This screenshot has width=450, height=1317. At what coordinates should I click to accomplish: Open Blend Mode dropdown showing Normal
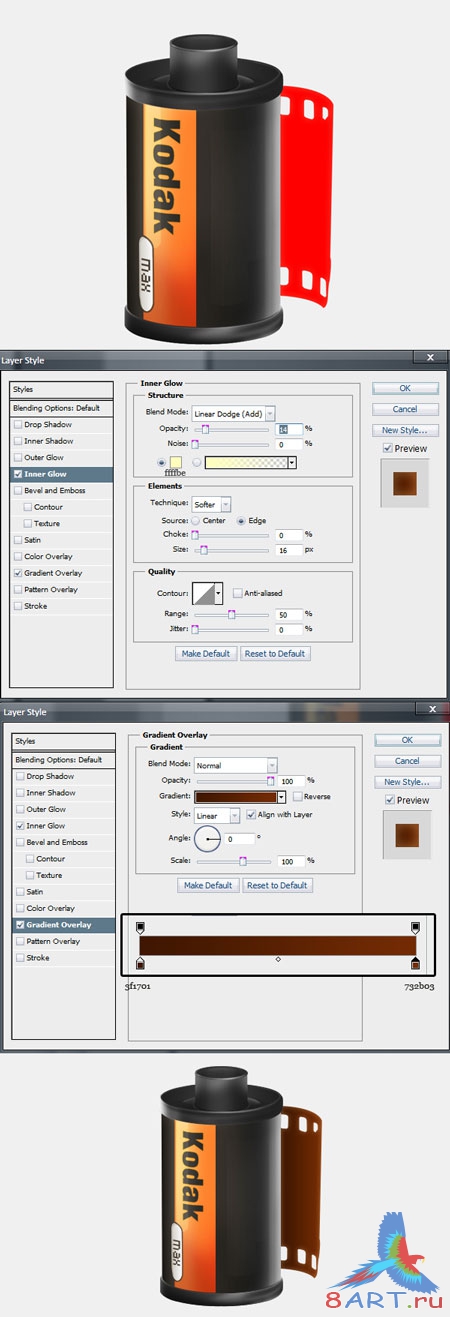(236, 765)
